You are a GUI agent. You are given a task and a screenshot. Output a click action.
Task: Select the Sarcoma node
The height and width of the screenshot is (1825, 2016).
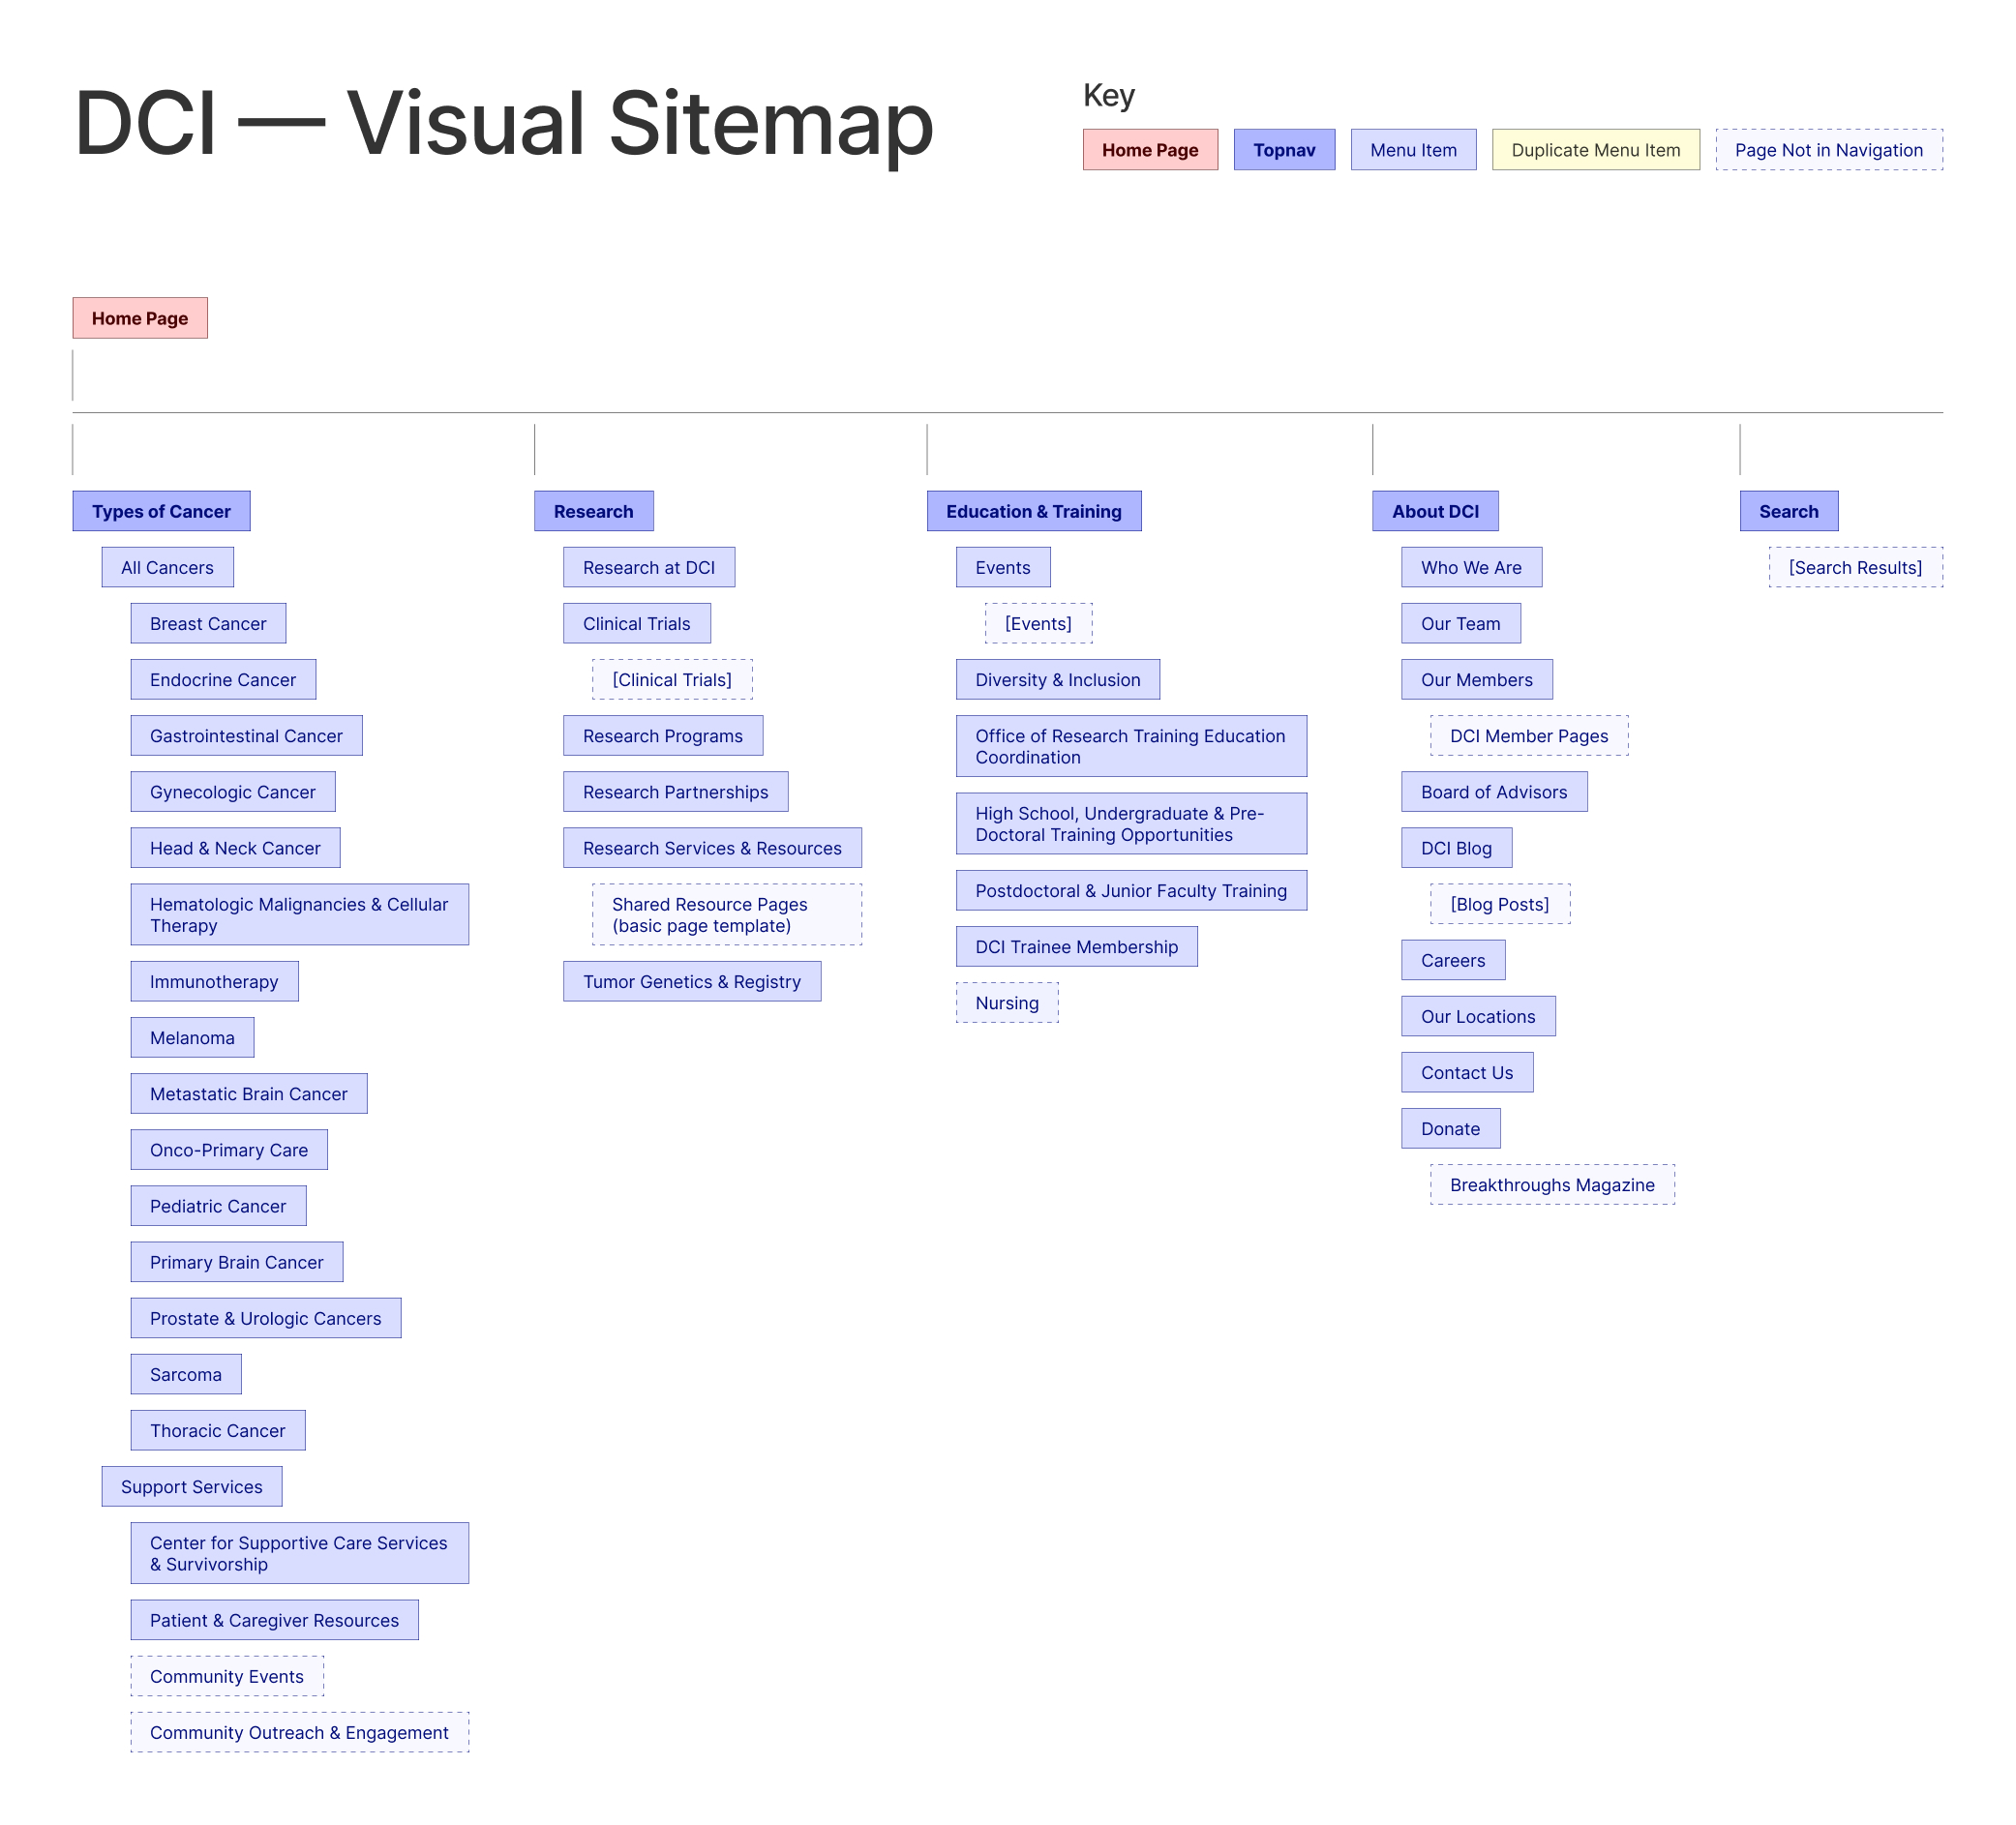point(186,1374)
